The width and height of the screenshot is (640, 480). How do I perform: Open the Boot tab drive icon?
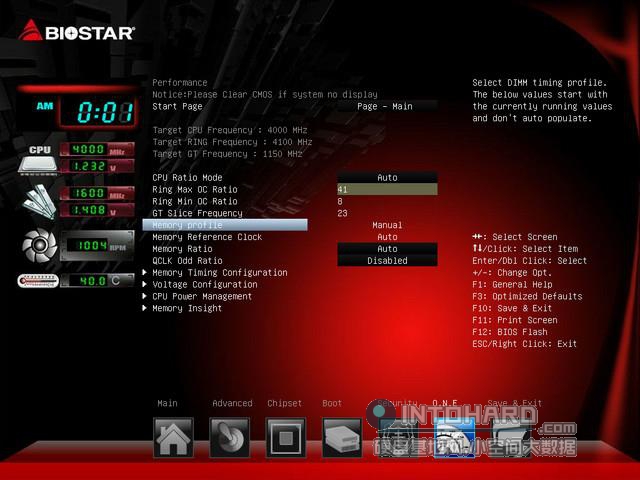point(342,438)
